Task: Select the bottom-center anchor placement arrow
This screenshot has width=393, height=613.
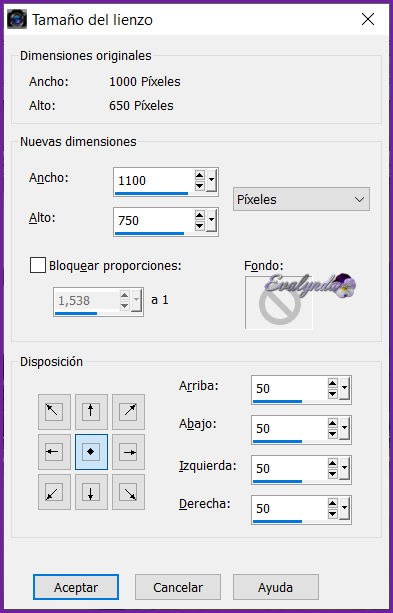Action: [91, 492]
